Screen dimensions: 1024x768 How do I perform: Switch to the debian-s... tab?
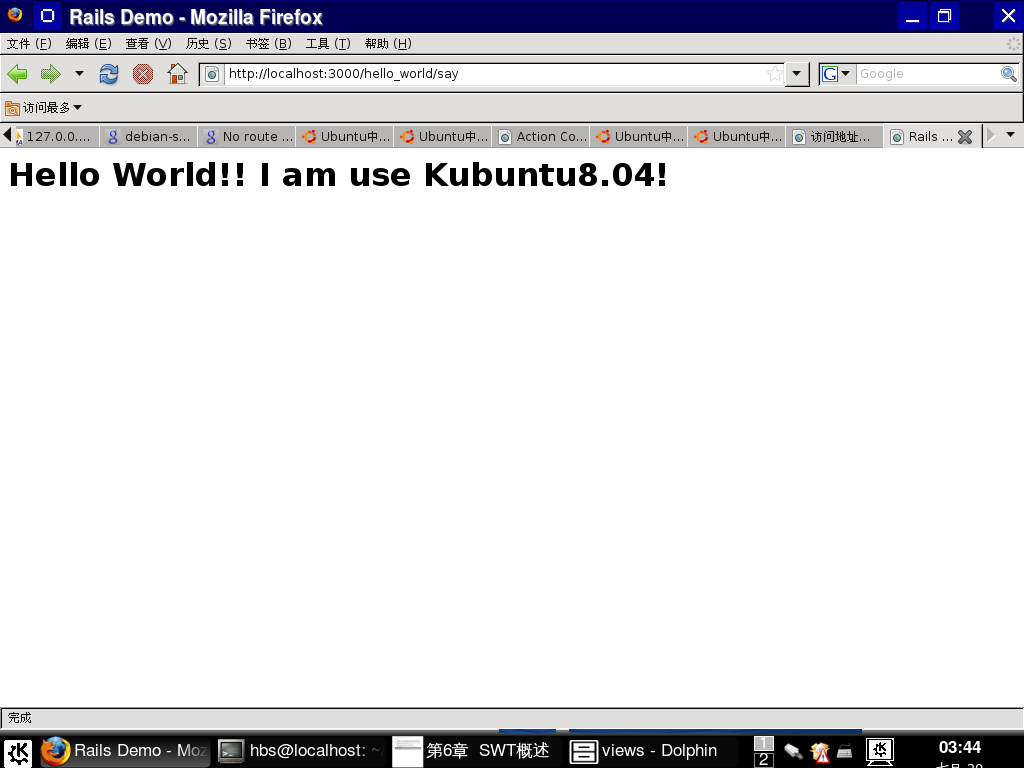(x=149, y=136)
